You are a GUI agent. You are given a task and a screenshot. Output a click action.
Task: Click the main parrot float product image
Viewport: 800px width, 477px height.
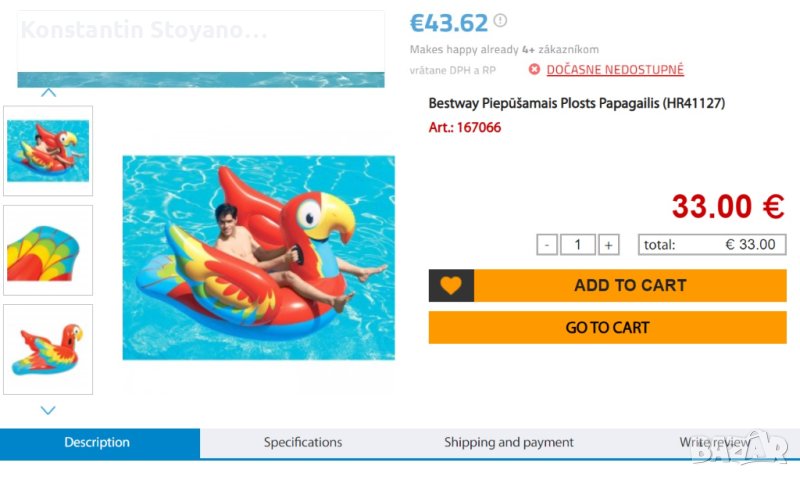pyautogui.click(x=258, y=257)
